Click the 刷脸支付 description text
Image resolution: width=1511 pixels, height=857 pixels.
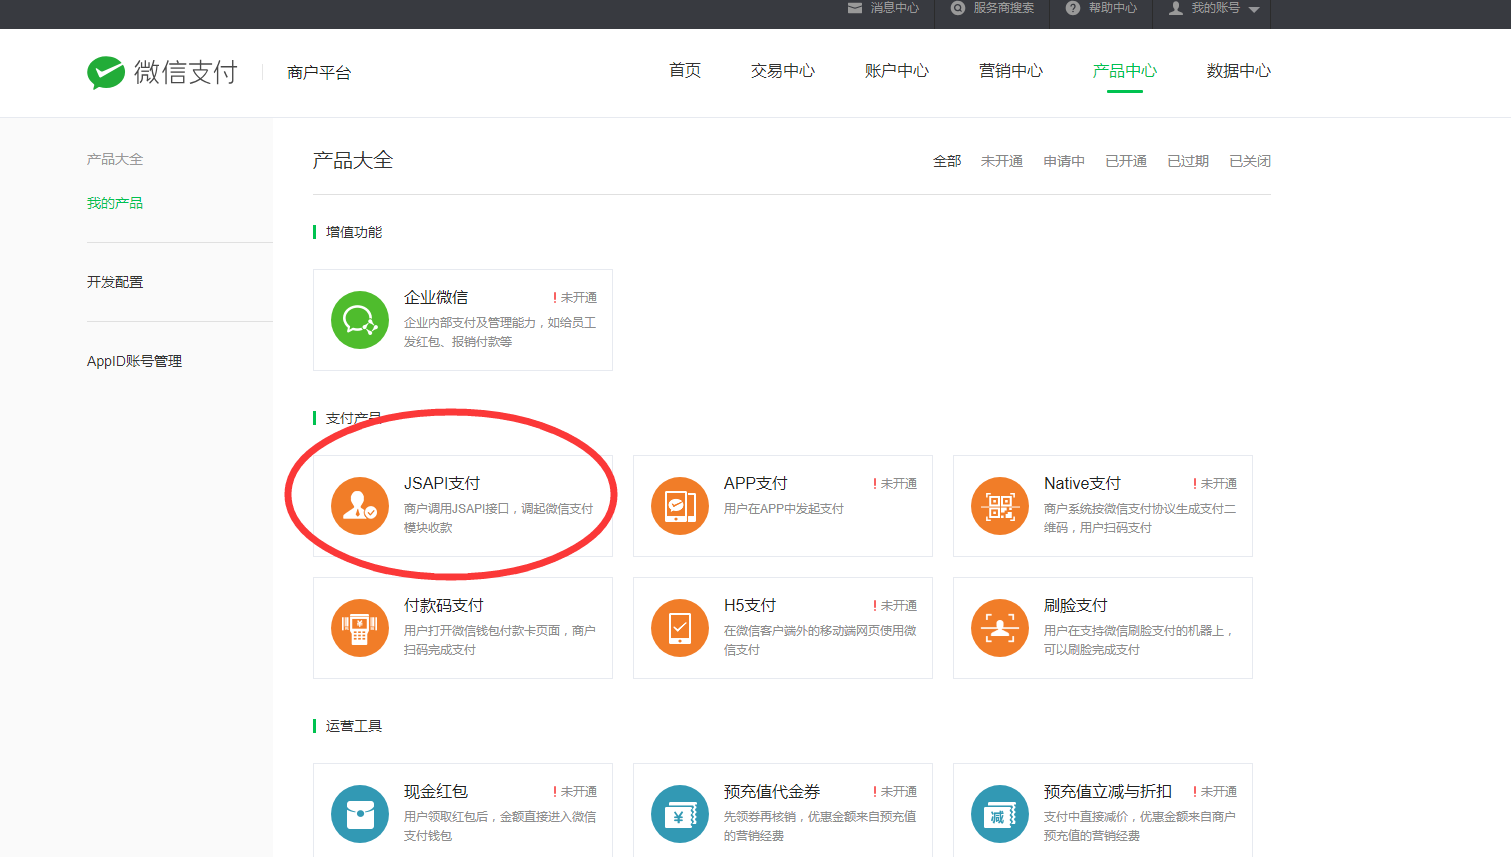click(x=1140, y=640)
